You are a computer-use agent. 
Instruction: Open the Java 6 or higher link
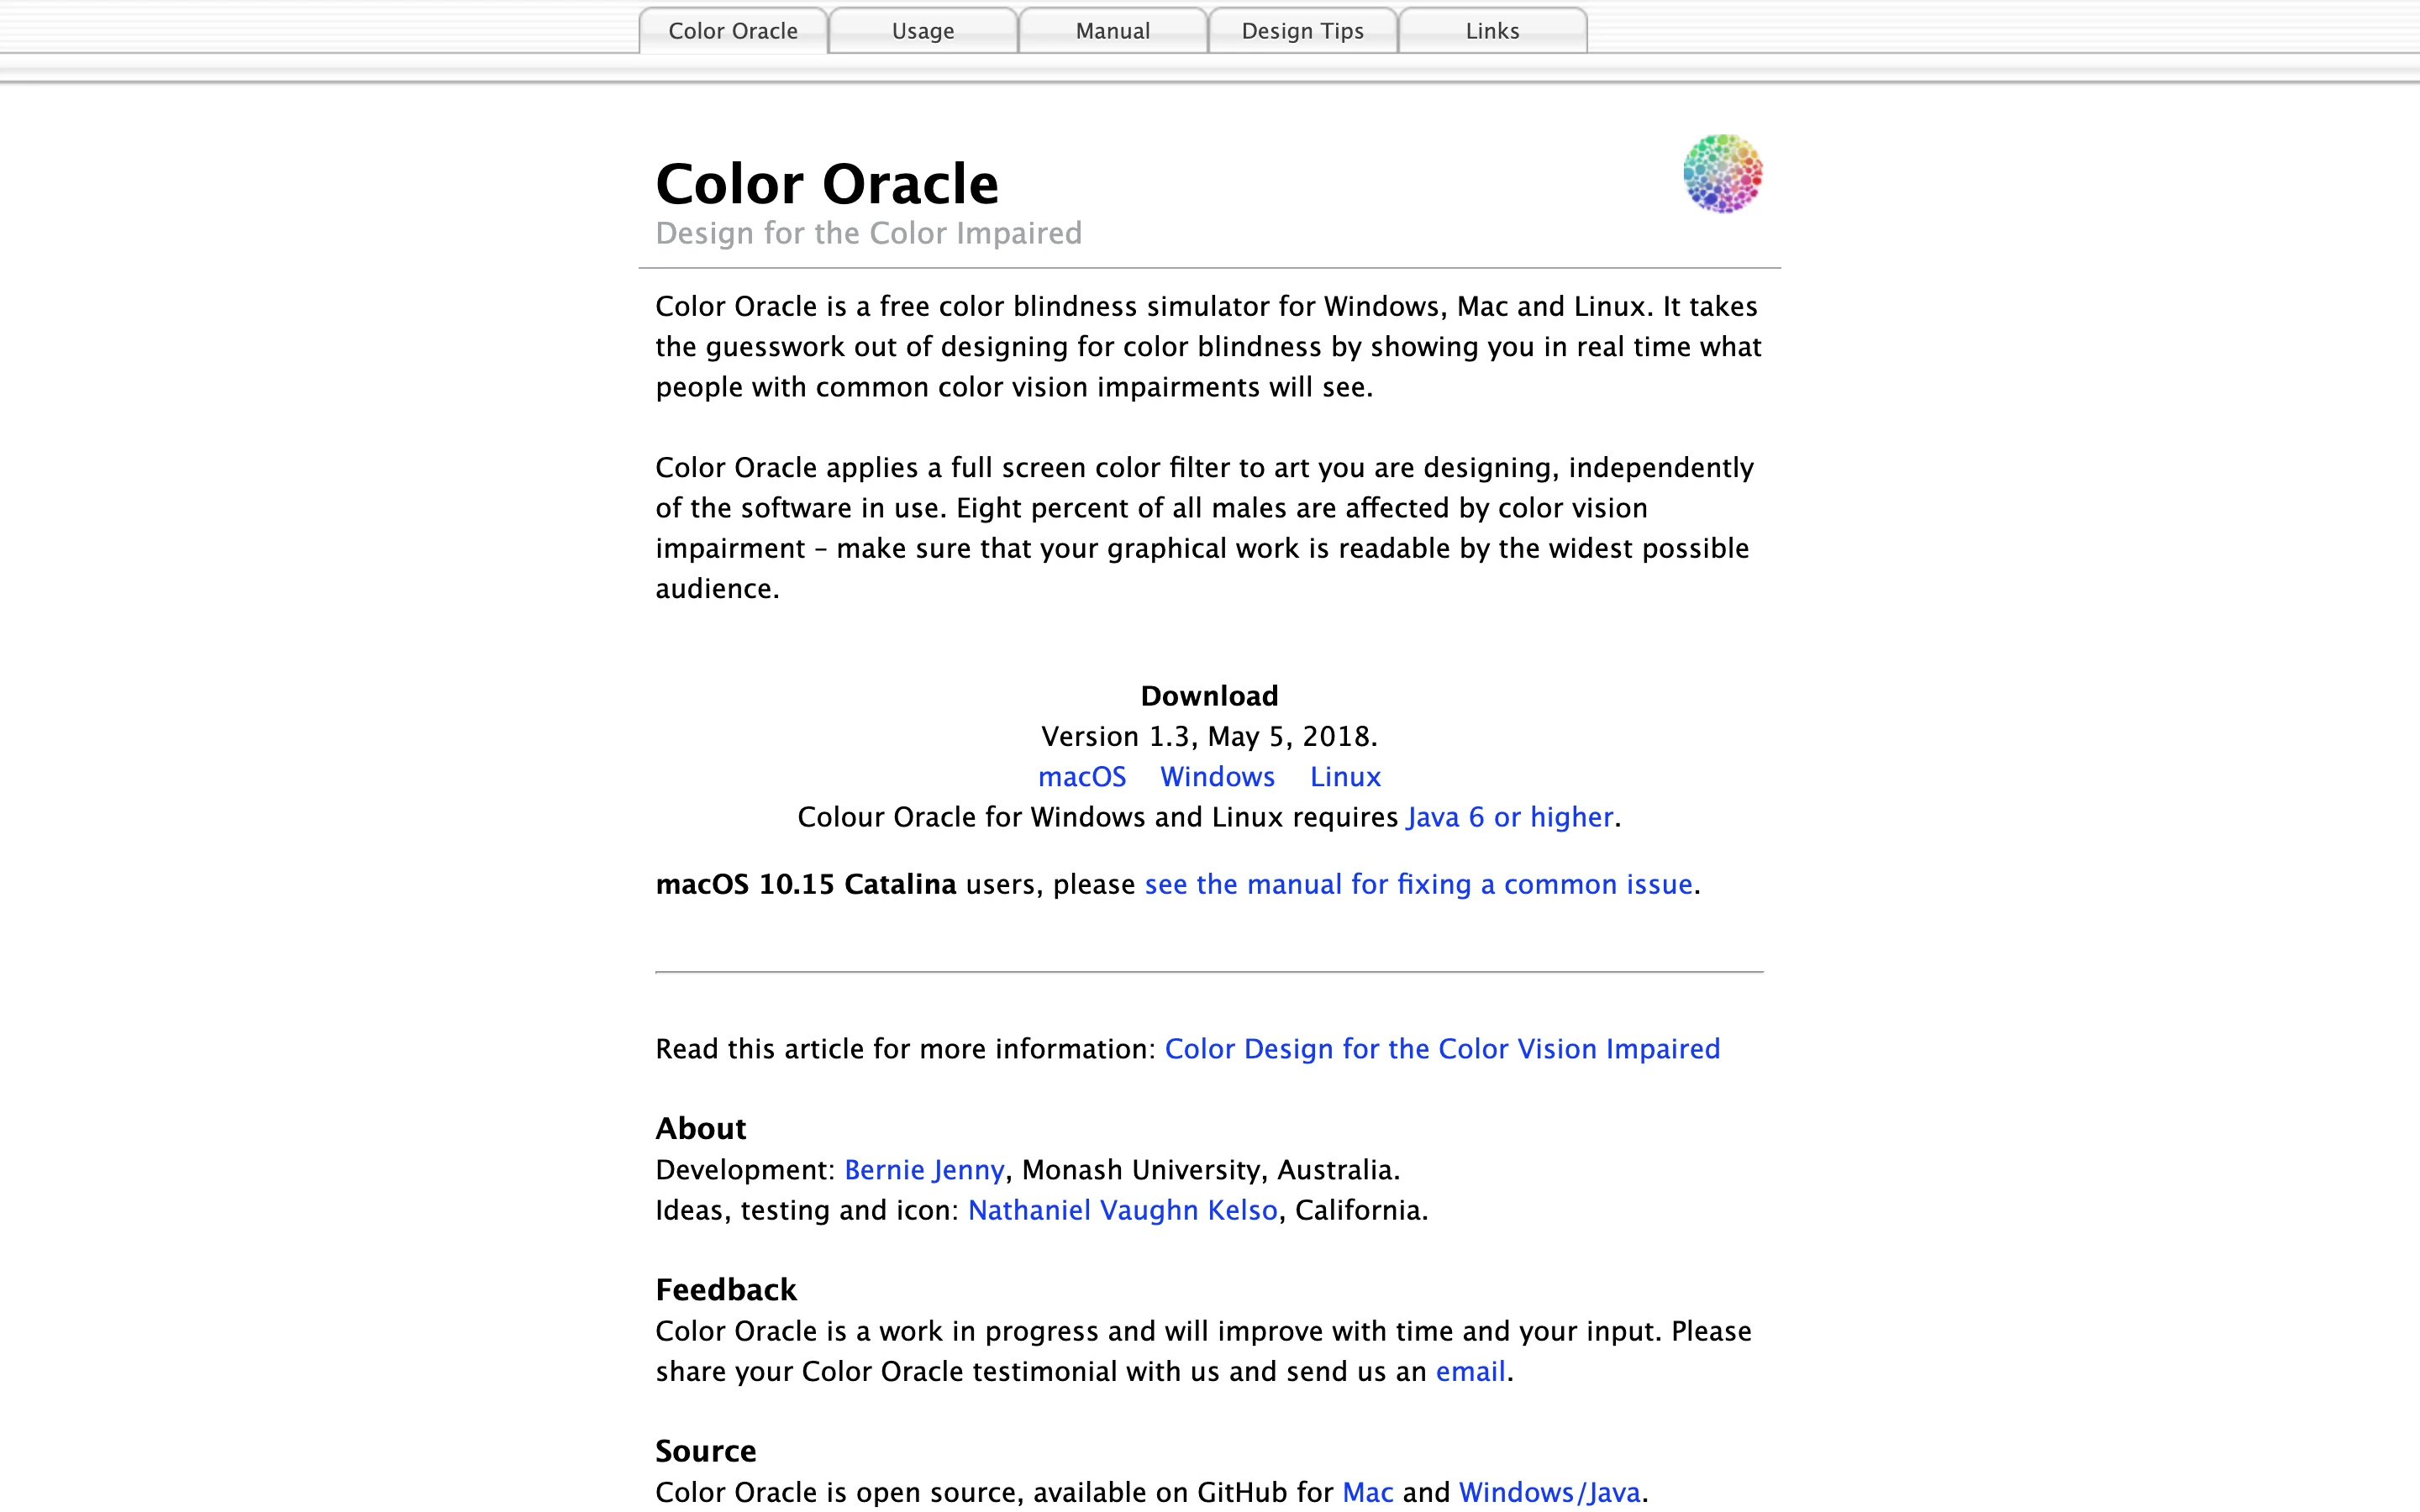[x=1510, y=817]
